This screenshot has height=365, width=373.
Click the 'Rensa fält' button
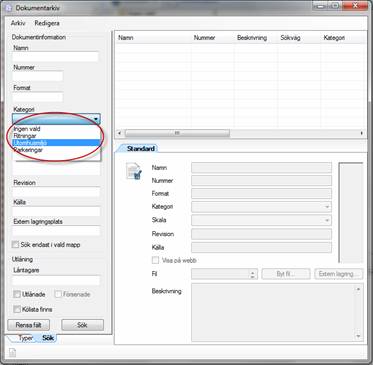coord(29,325)
